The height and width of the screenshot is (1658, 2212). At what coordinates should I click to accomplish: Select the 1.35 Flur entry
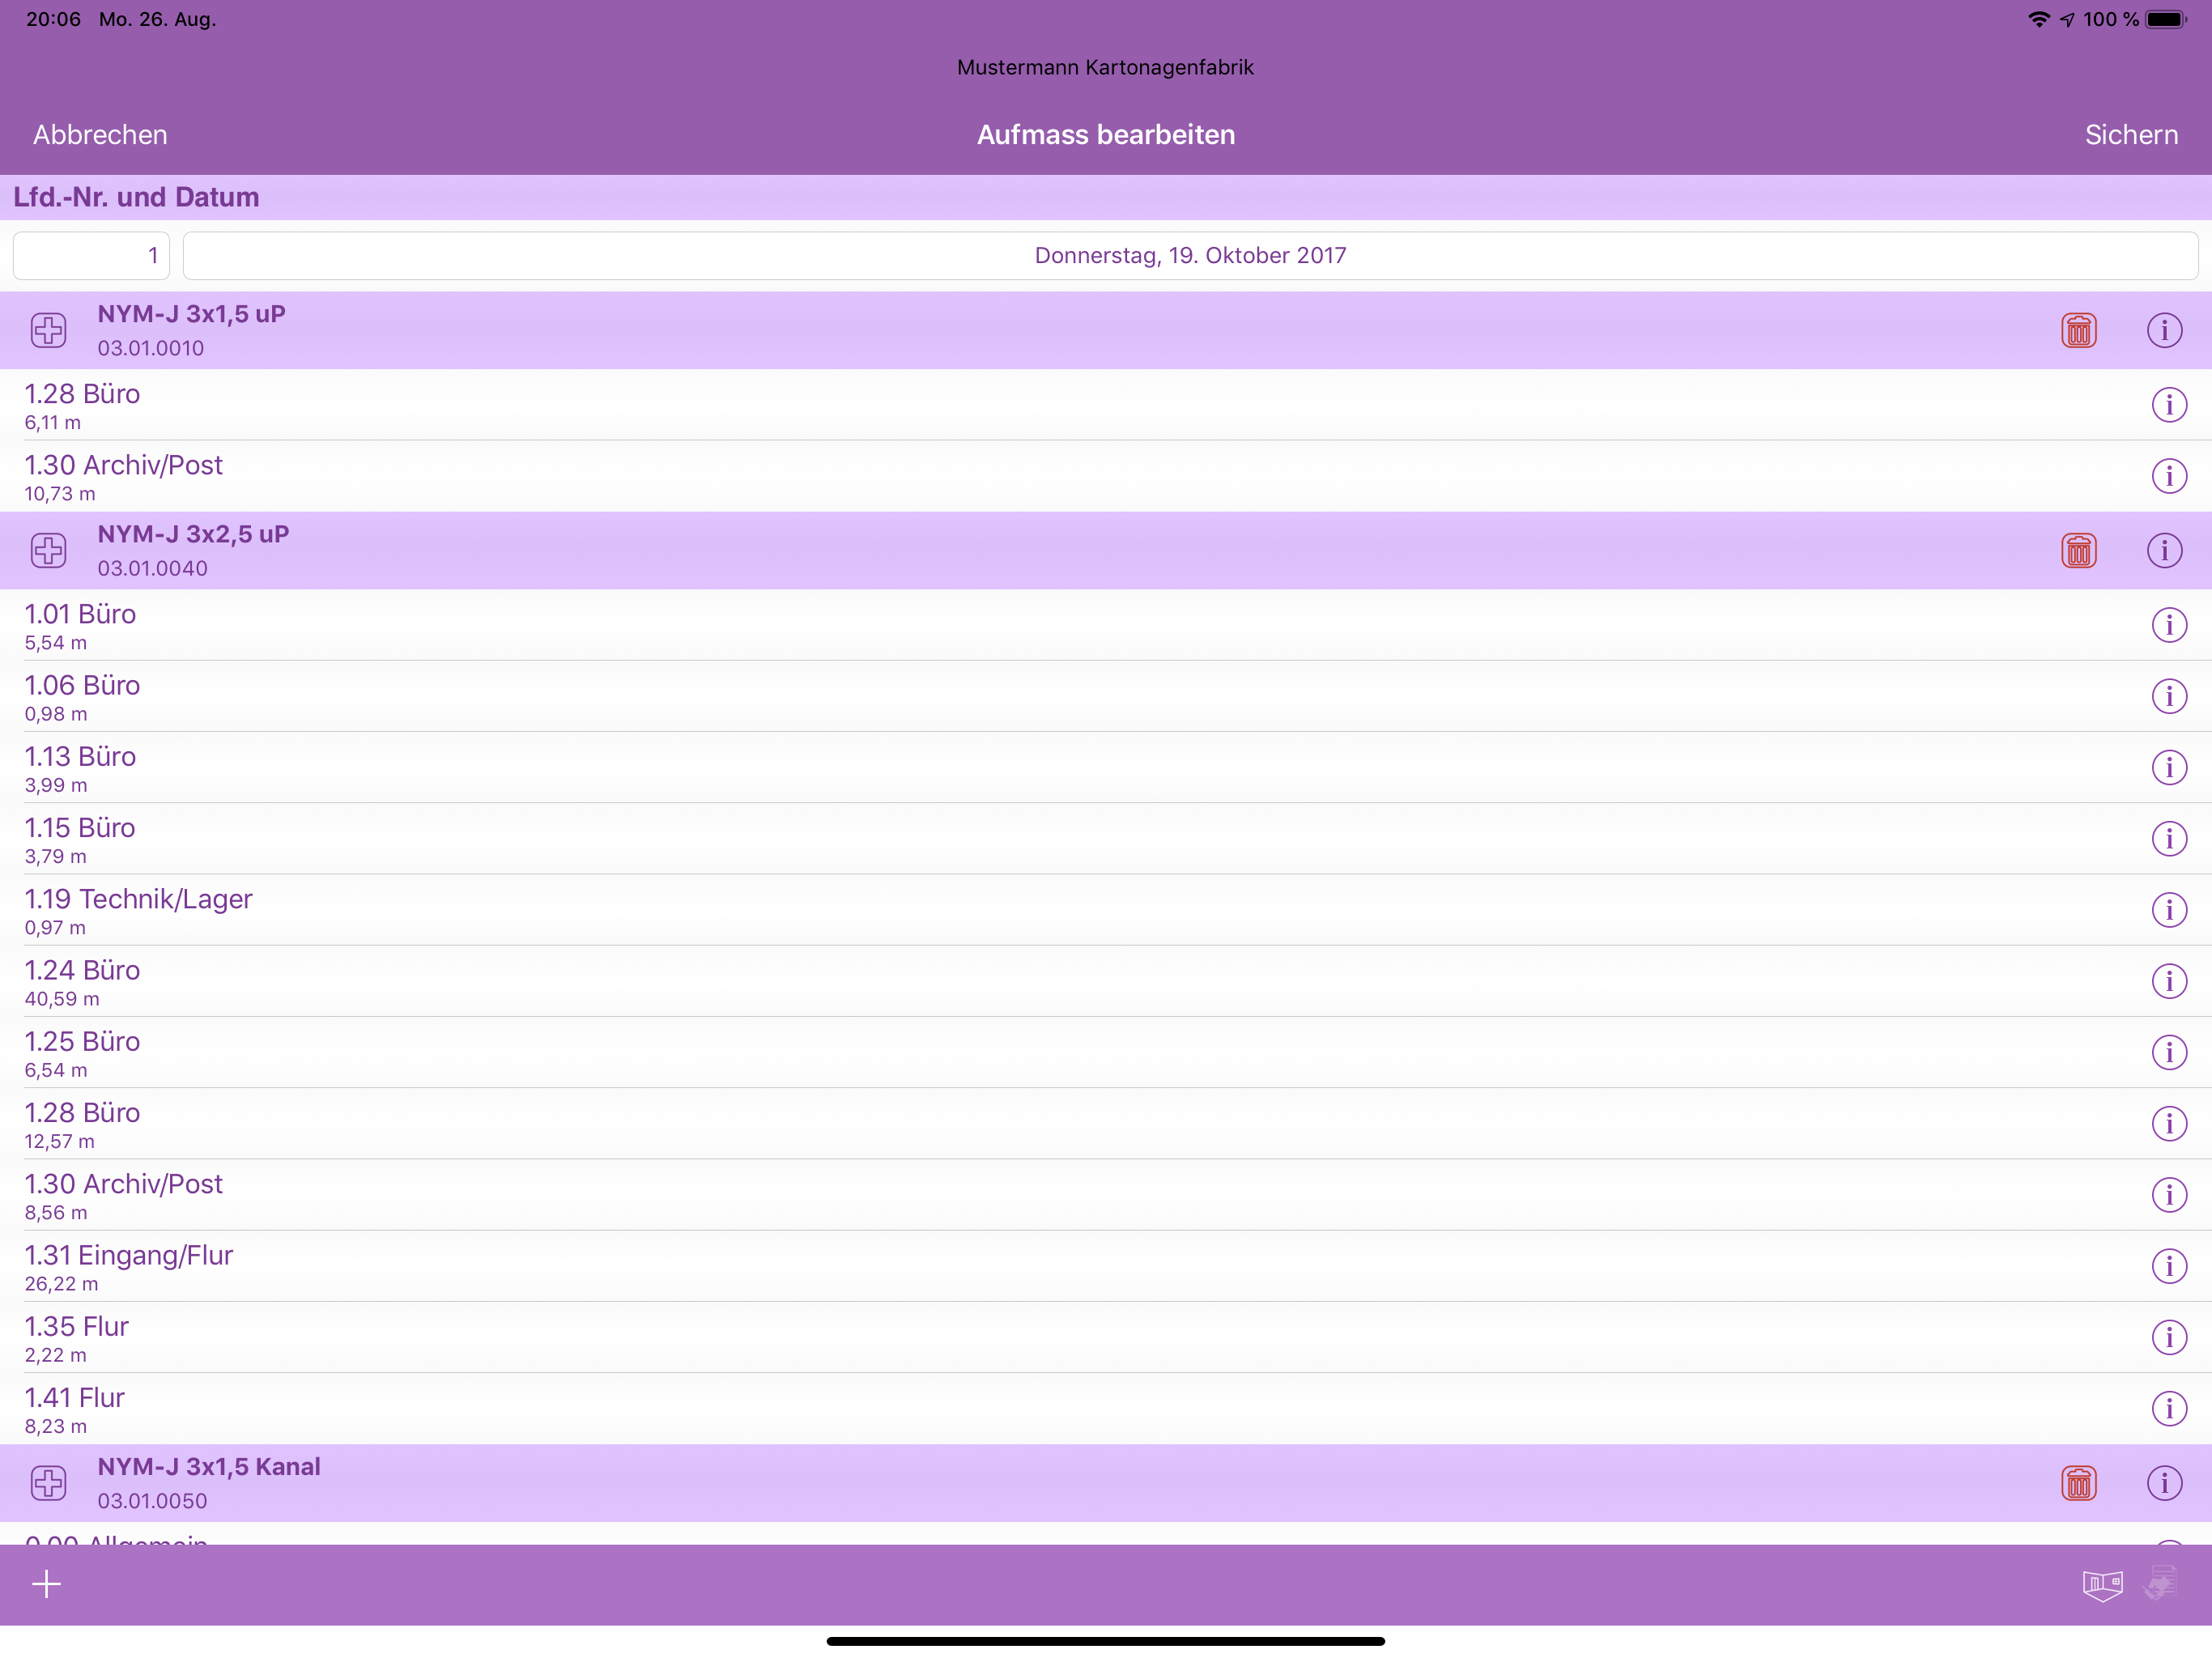1106,1337
